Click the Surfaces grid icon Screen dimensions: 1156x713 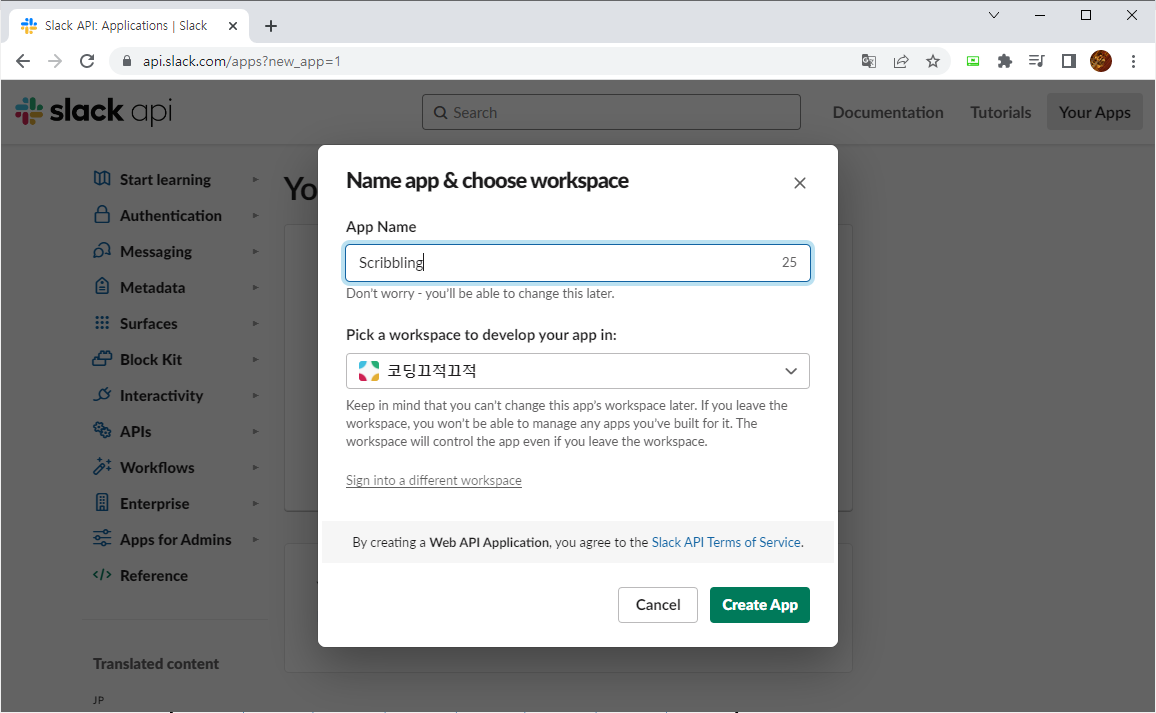pyautogui.click(x=102, y=323)
